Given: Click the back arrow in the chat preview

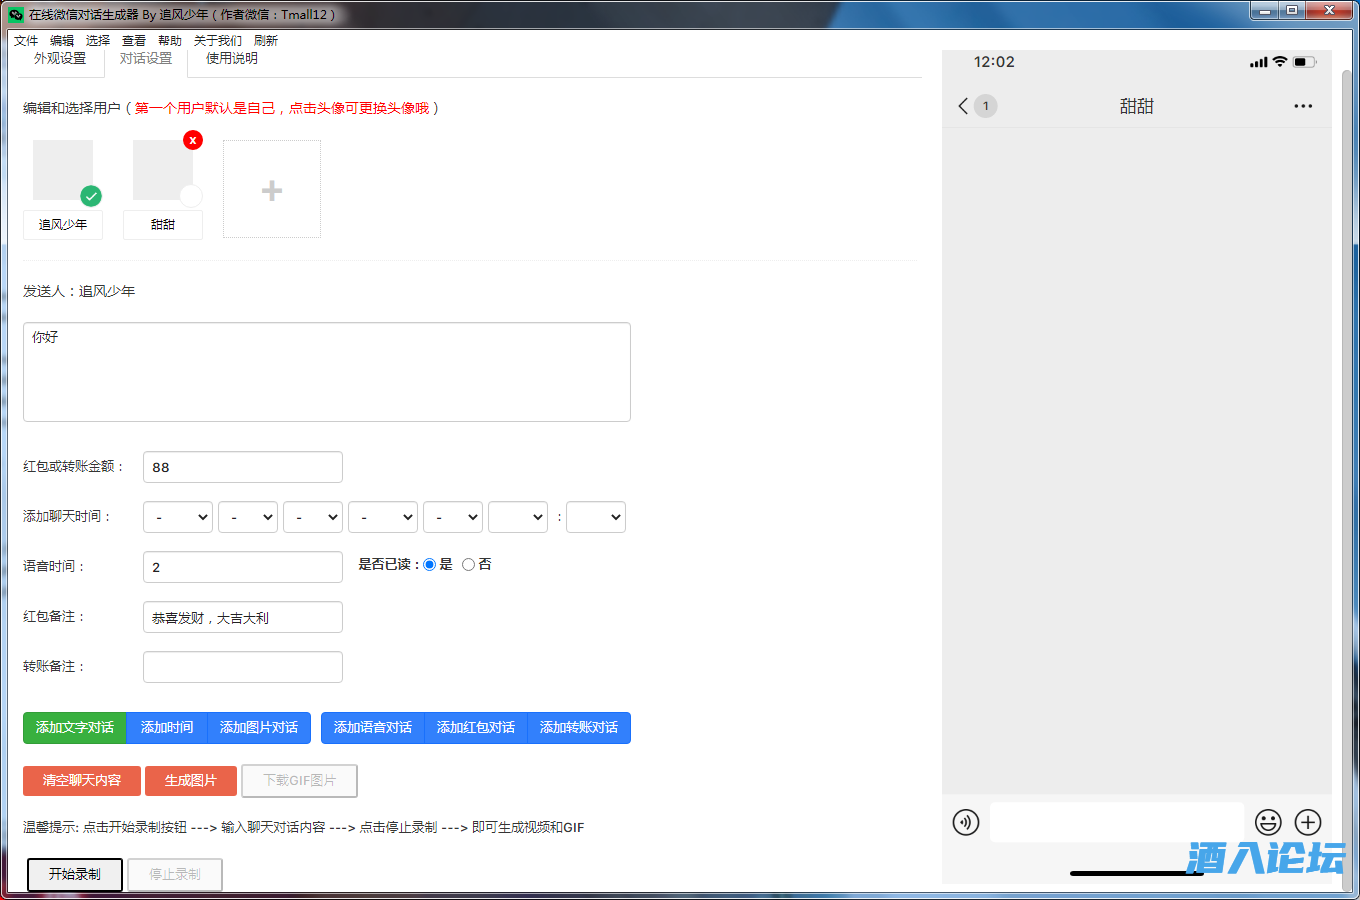Looking at the screenshot, I should pos(962,105).
